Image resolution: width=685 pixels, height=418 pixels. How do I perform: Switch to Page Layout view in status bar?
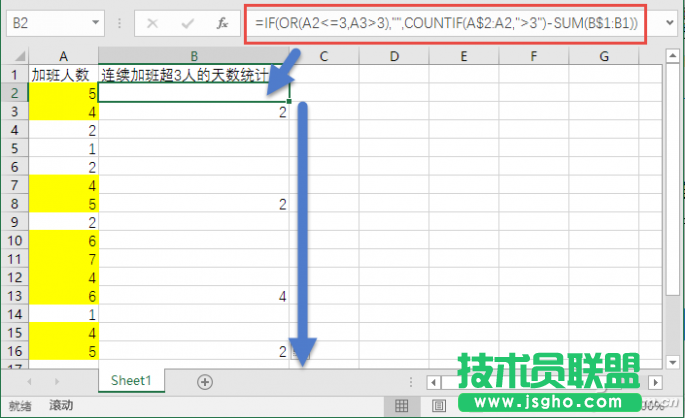coord(438,406)
